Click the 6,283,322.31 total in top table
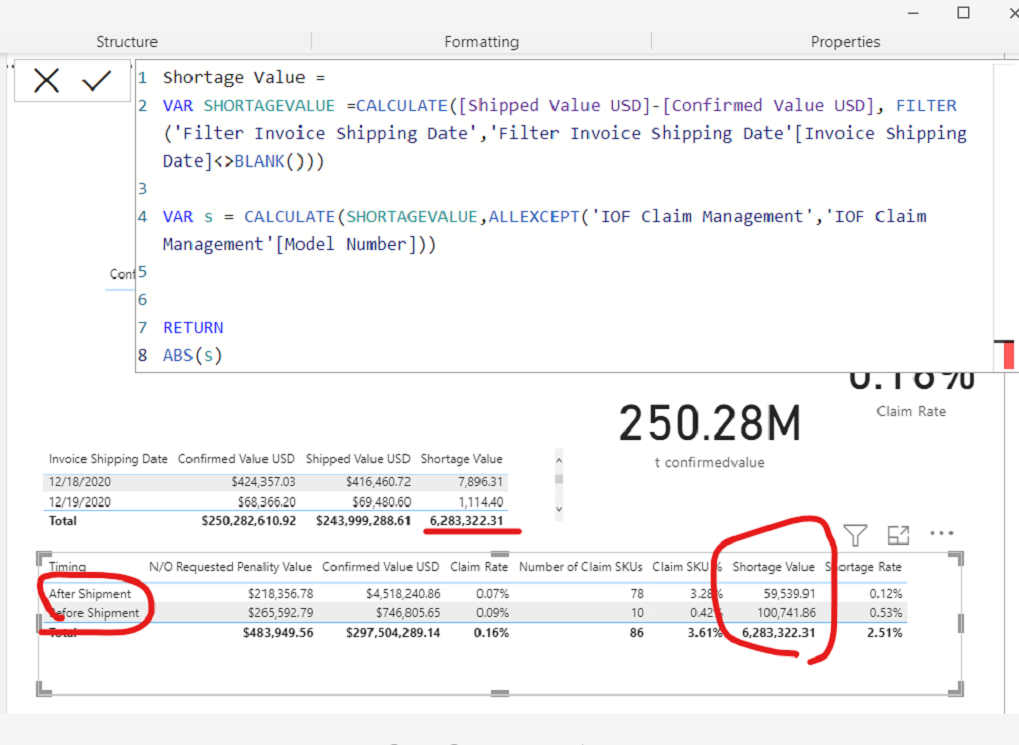The height and width of the screenshot is (745, 1019). [x=466, y=521]
